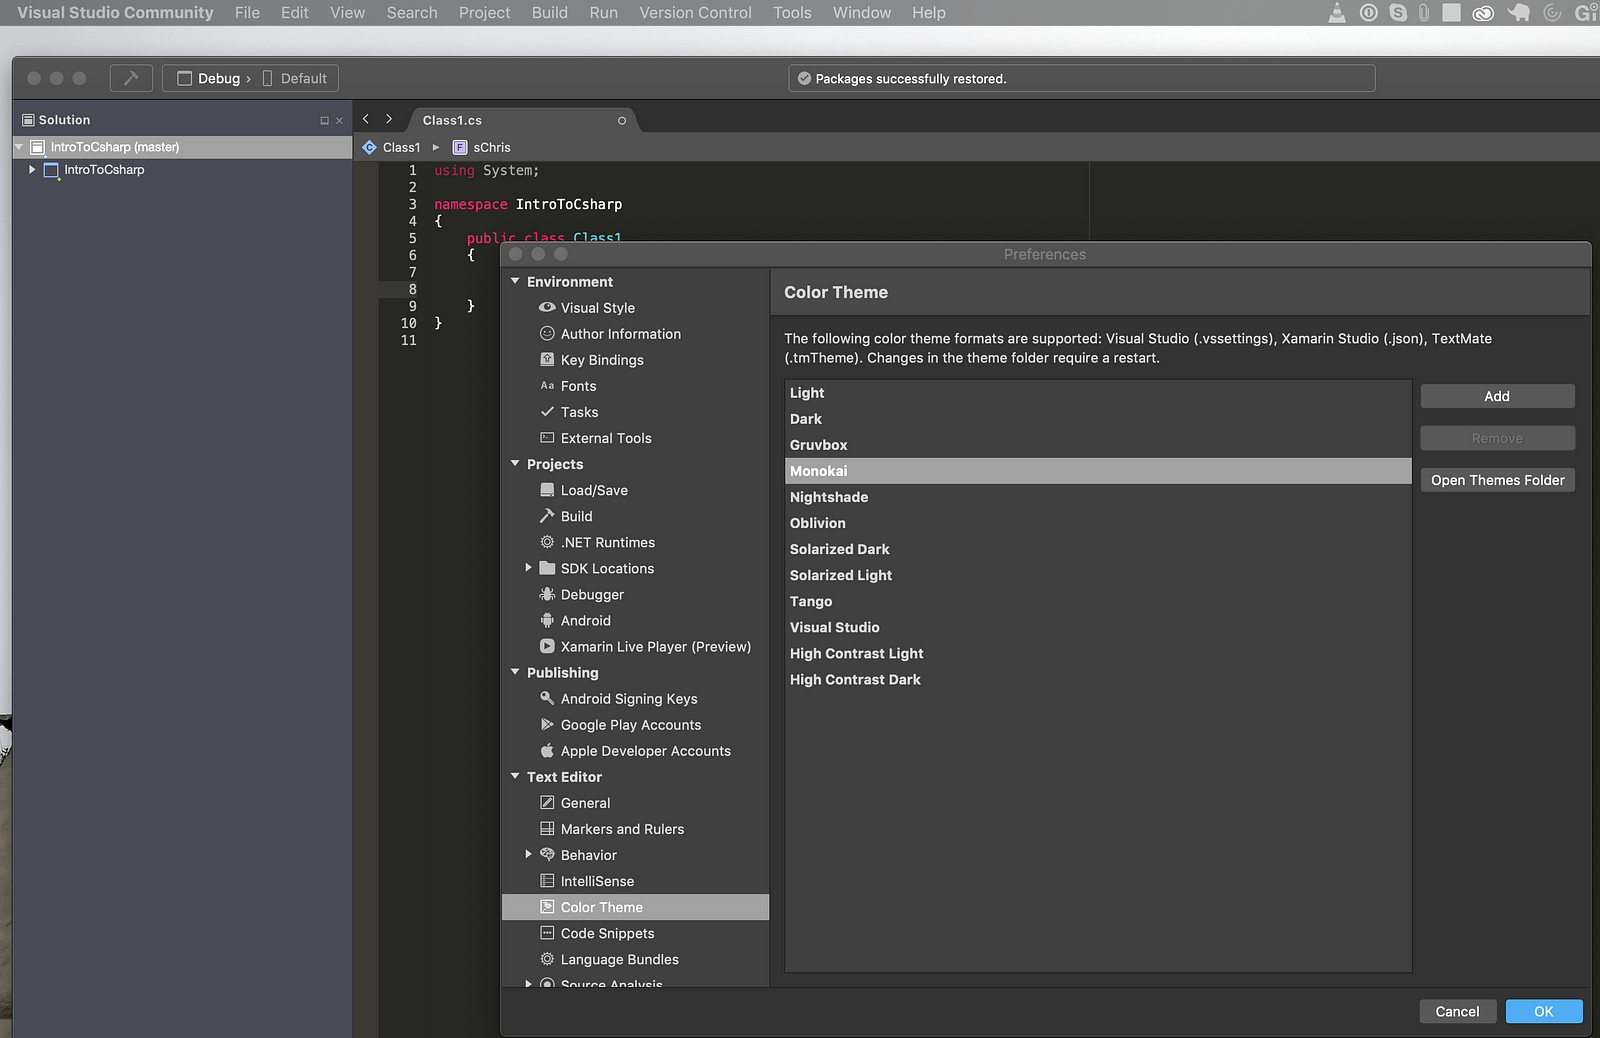Expand the Behavior node

[529, 854]
